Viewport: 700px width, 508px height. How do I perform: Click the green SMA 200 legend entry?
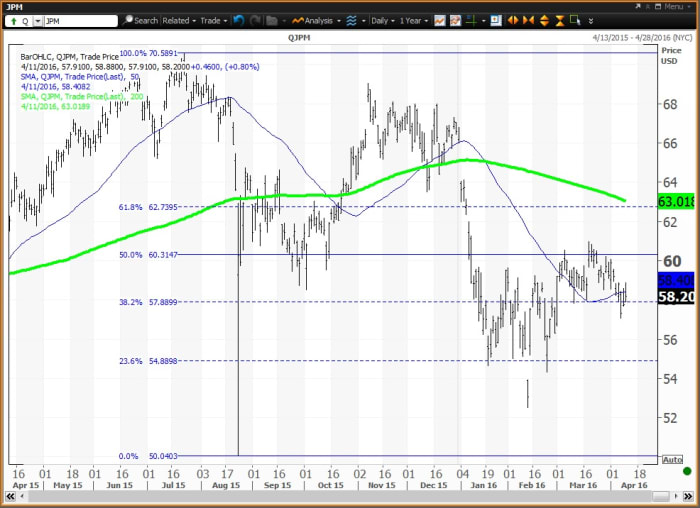point(82,96)
